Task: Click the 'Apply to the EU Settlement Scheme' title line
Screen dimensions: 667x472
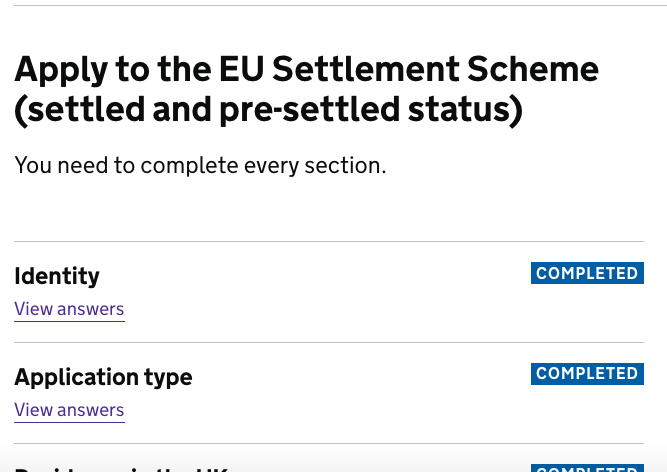Action: pos(306,69)
